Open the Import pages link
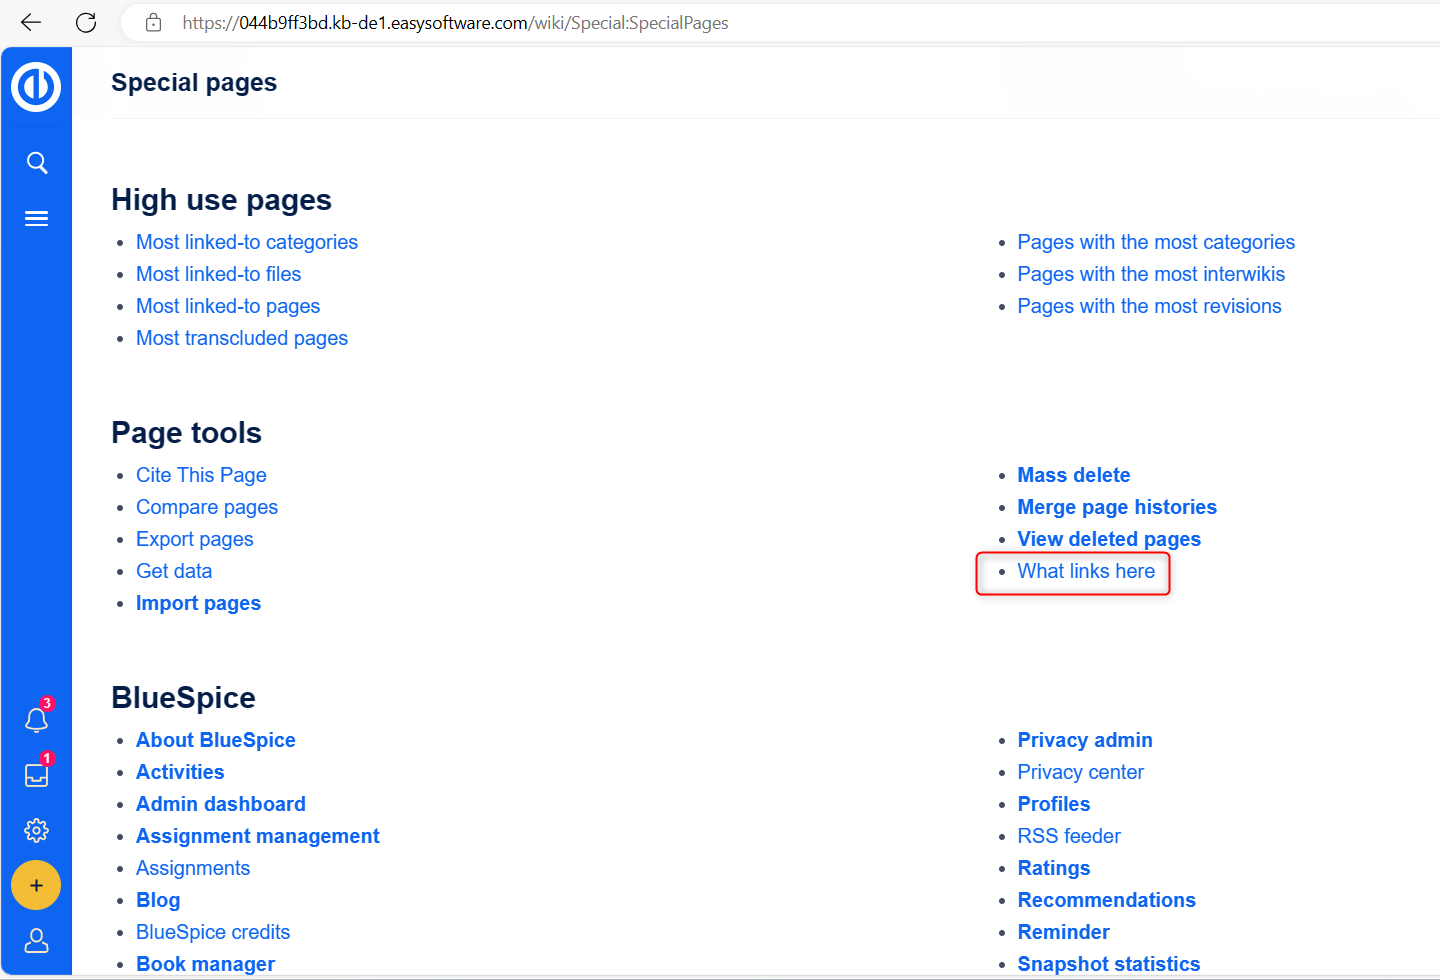This screenshot has height=980, width=1440. pos(198,603)
